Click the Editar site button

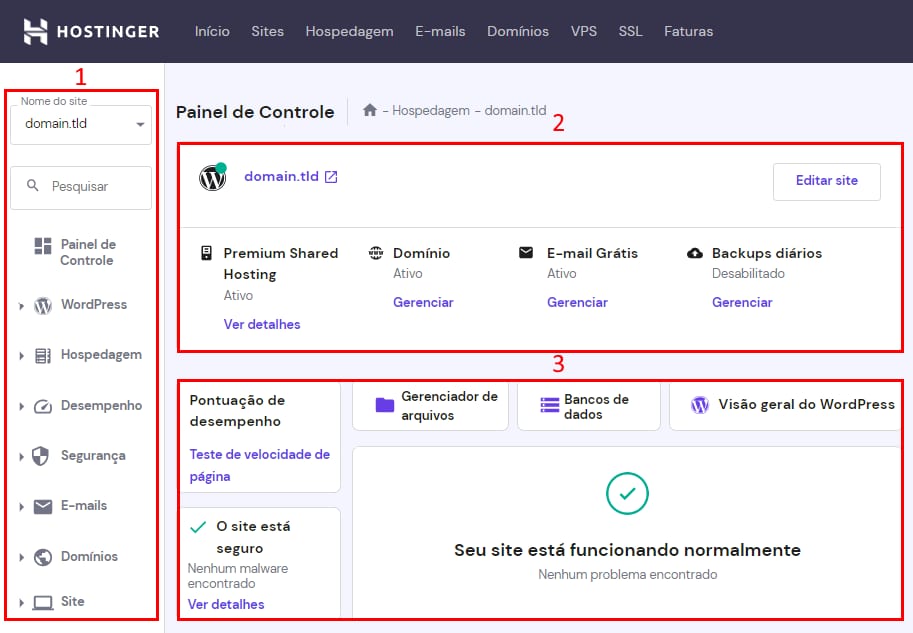tap(826, 181)
